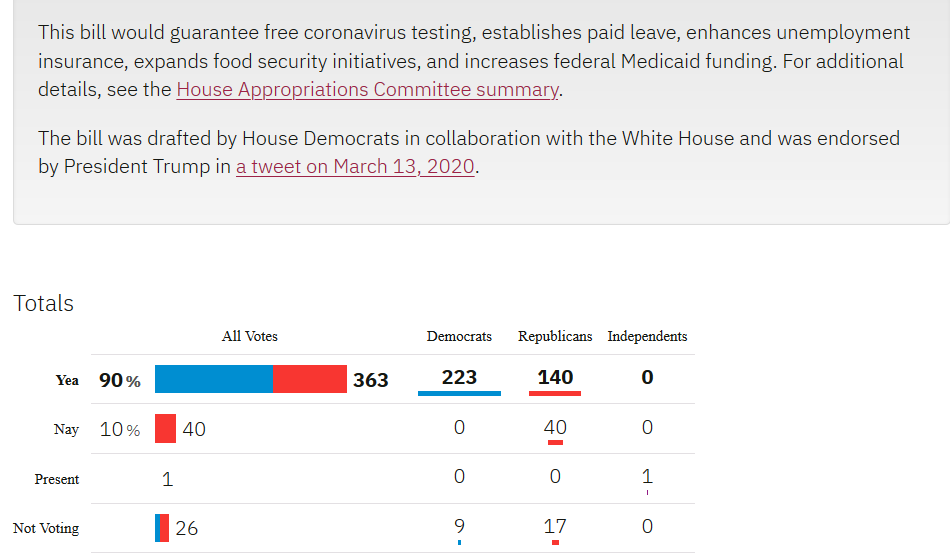Click the 363 total Yea count
This screenshot has height=559, width=950.
[x=371, y=380]
